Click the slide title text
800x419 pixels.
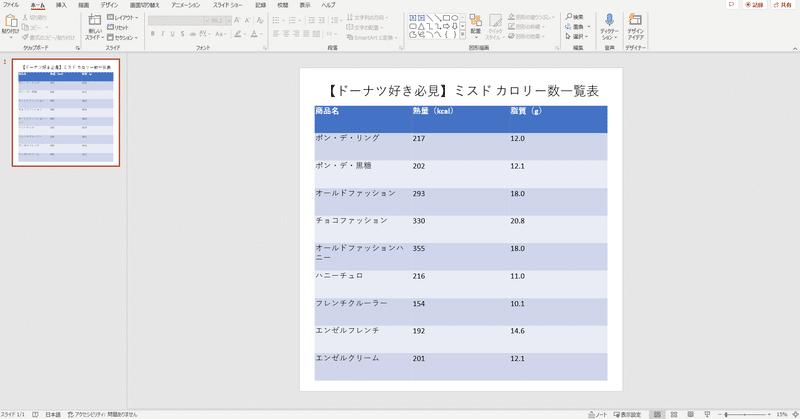click(x=462, y=91)
